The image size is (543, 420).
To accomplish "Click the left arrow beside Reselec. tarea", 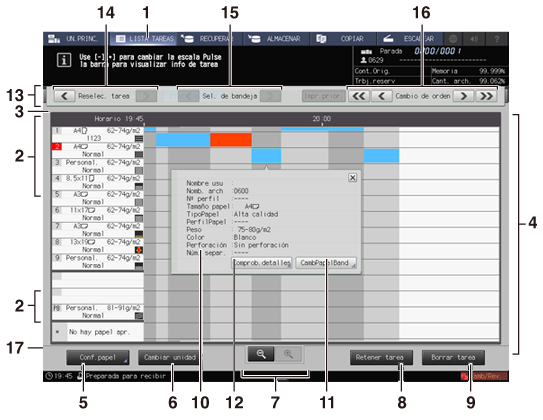I will coord(64,96).
